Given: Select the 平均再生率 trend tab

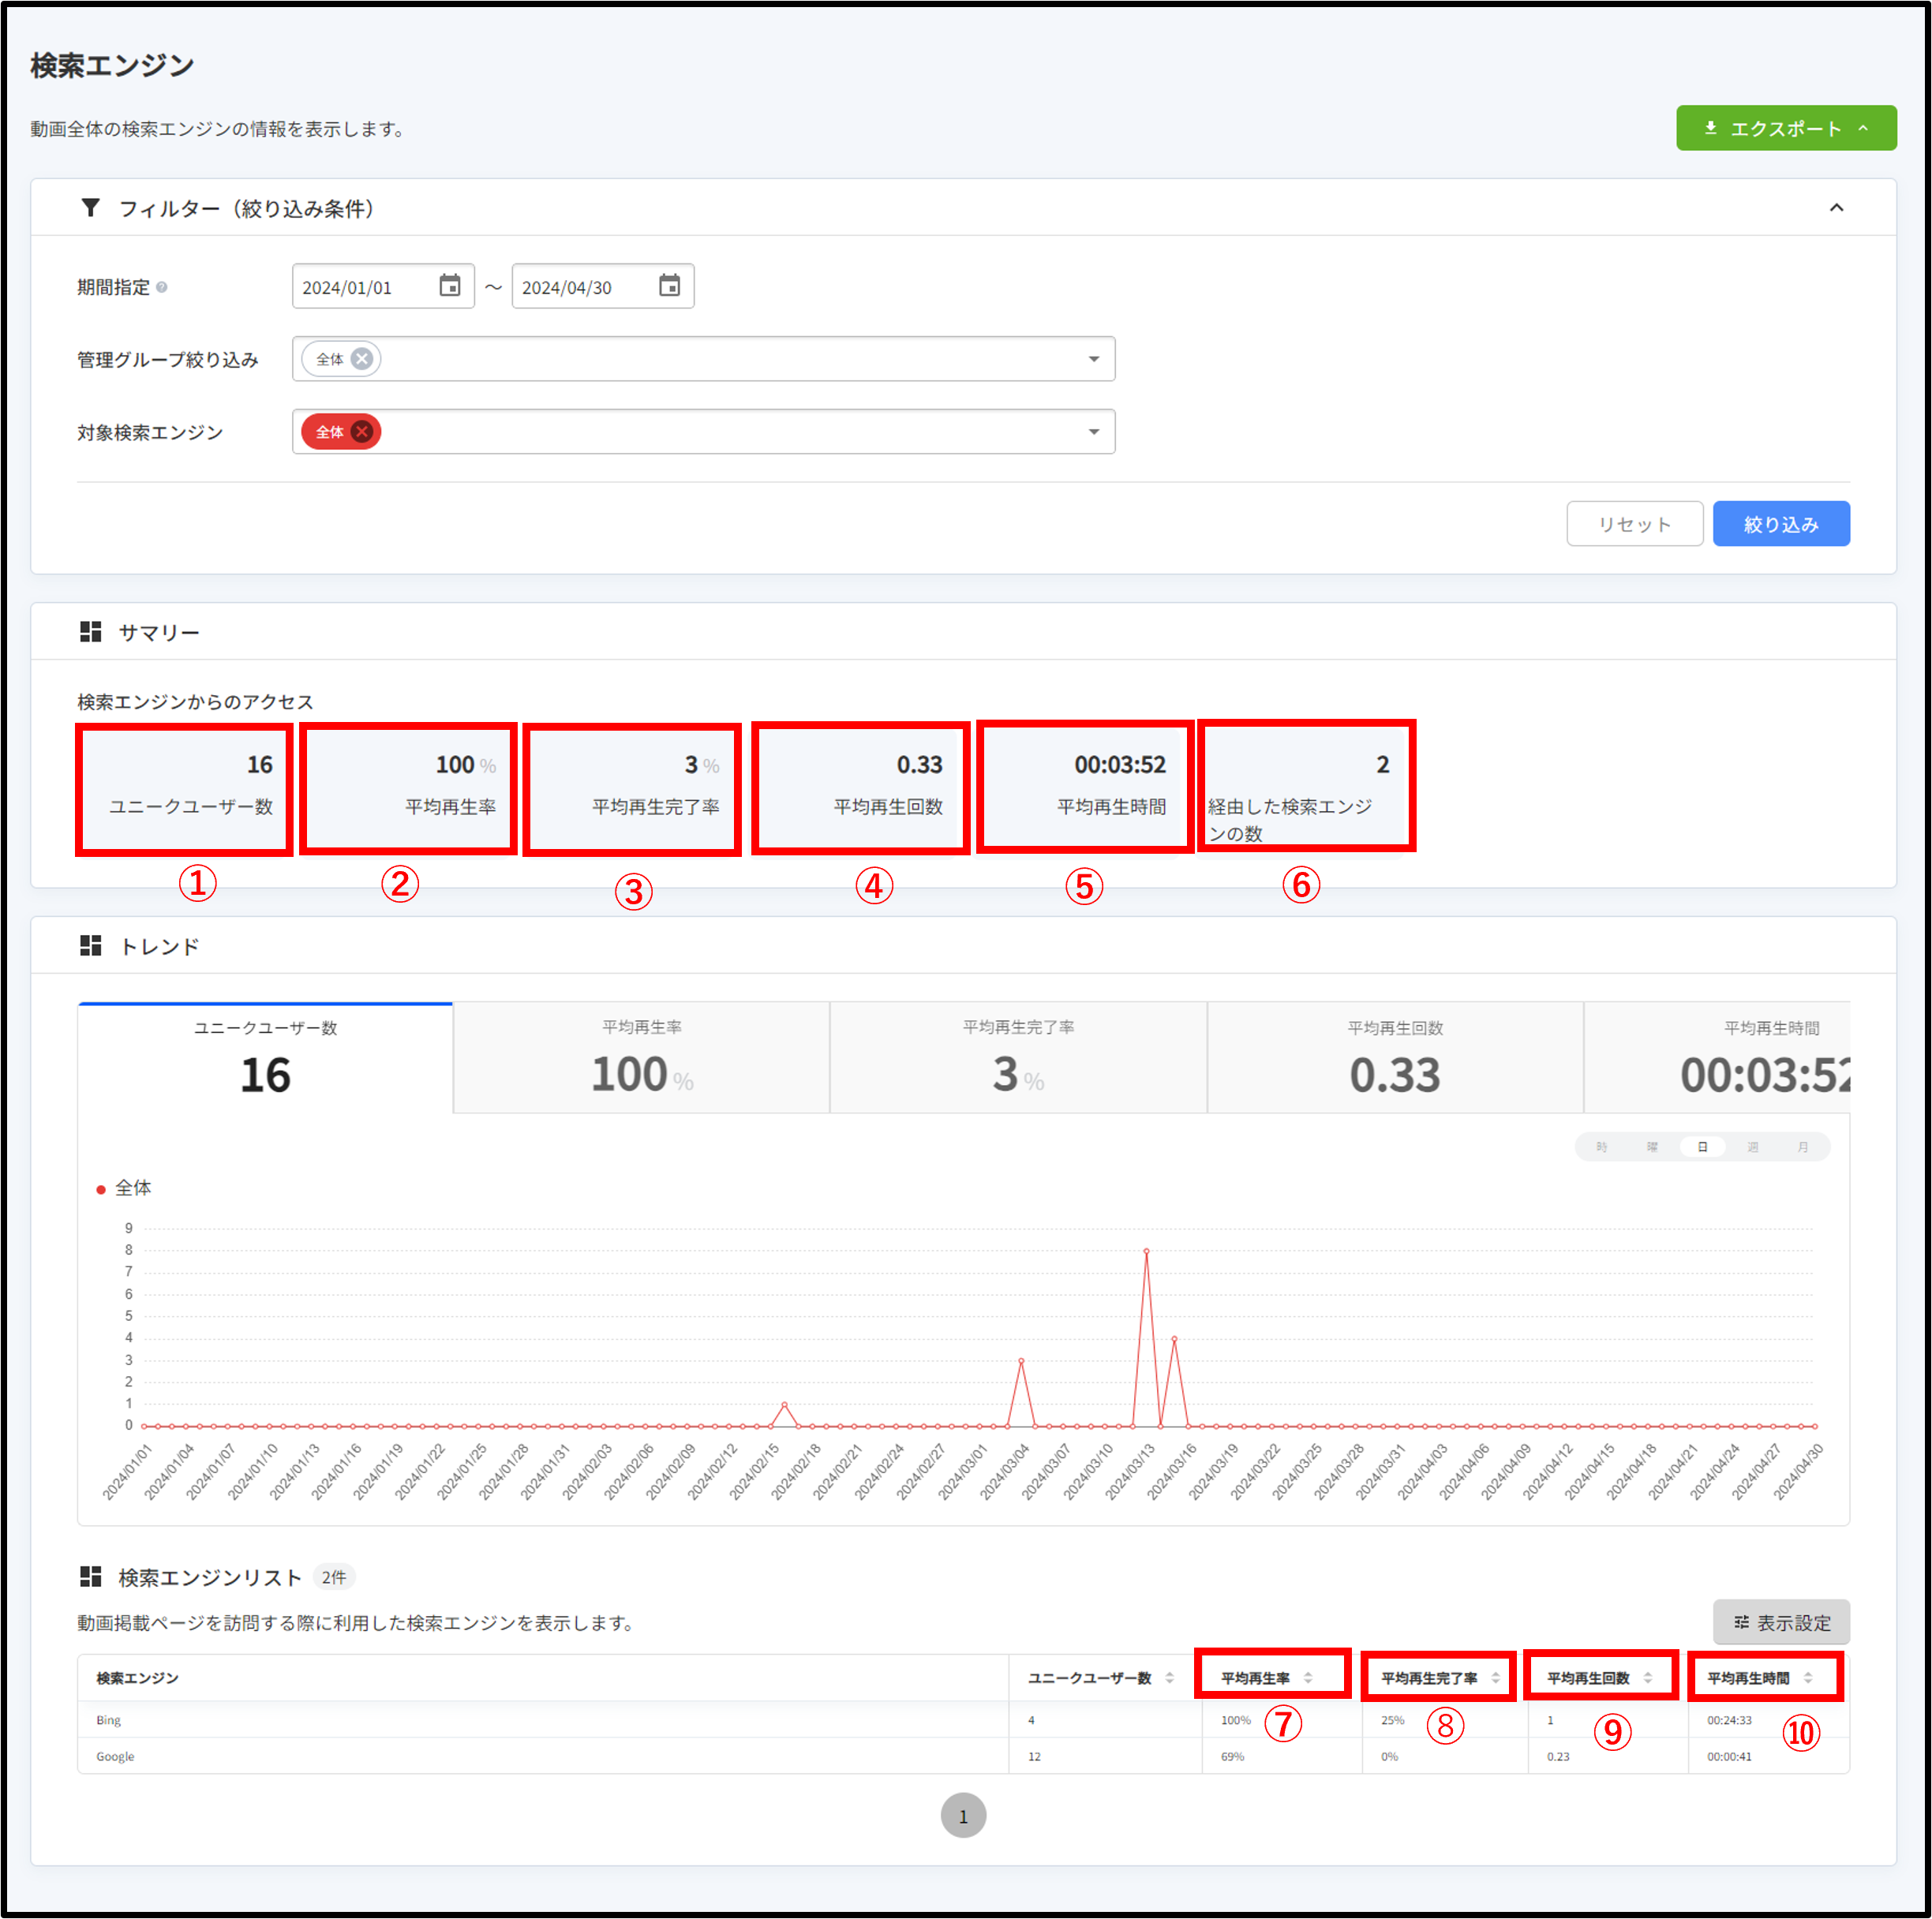Looking at the screenshot, I should (x=641, y=1058).
